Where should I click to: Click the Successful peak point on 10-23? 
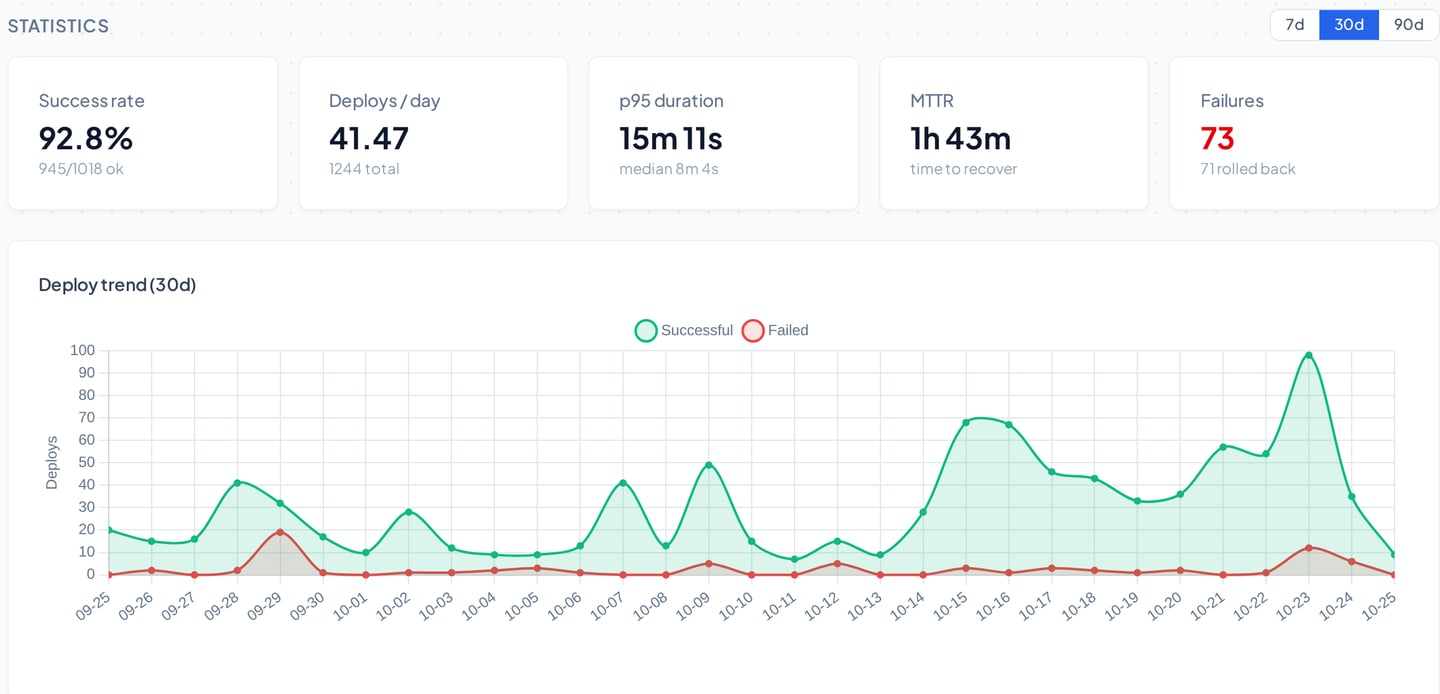(x=1308, y=355)
